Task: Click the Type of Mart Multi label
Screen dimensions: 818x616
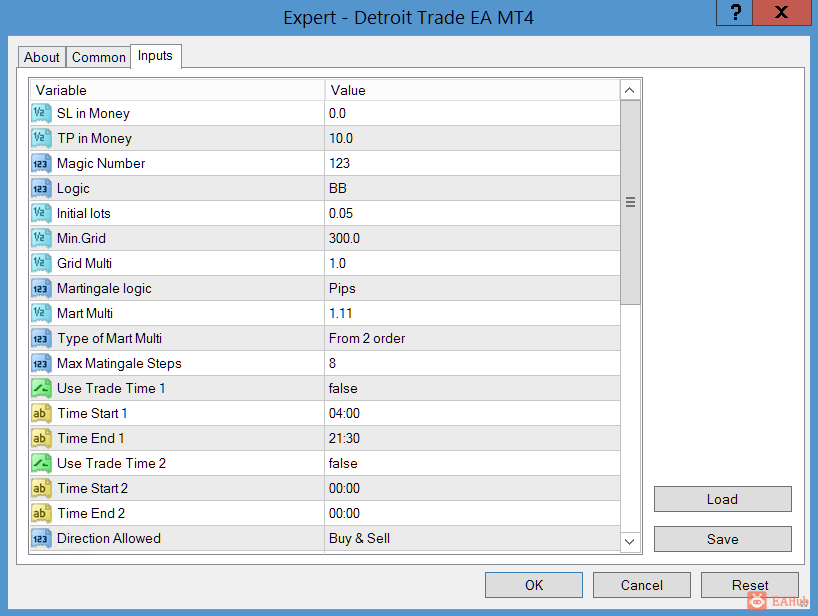Action: (x=110, y=339)
